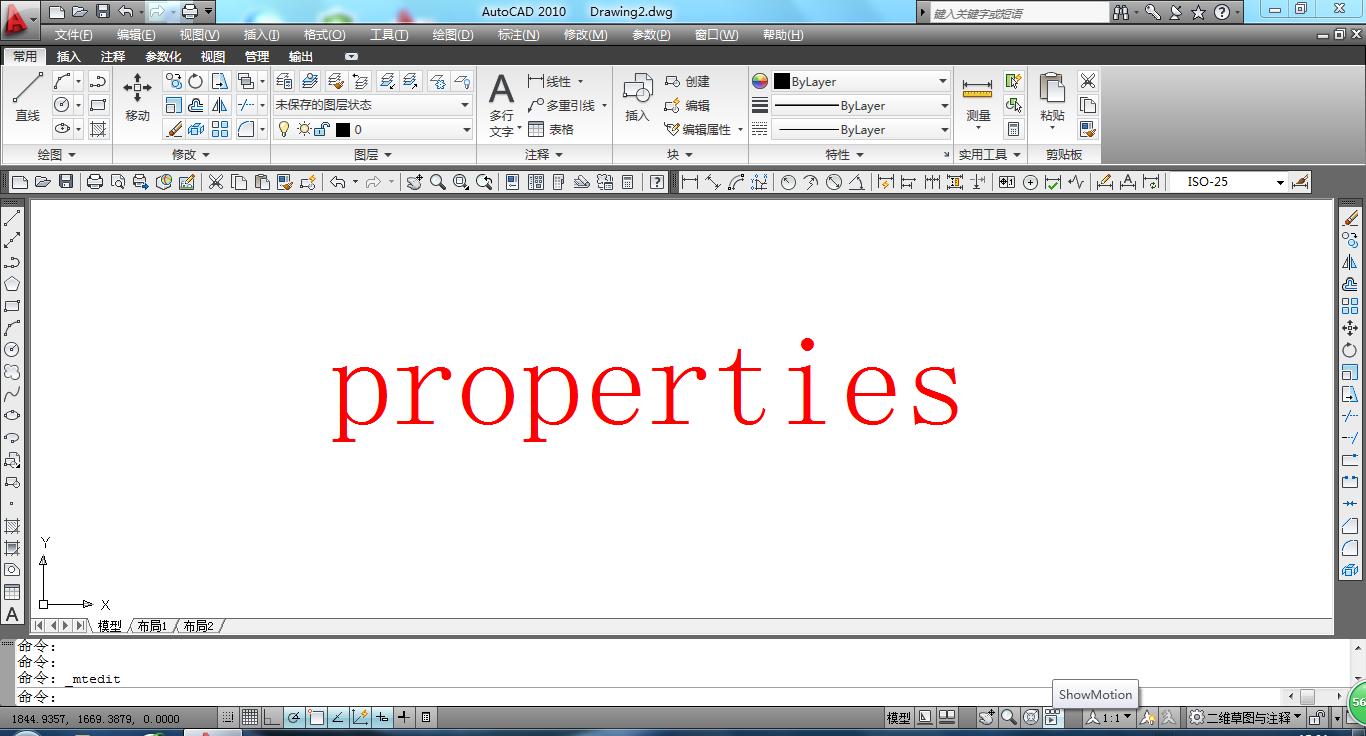Toggle Object Snap Tracking in the status bar
1366x736 pixels.
tap(338, 717)
